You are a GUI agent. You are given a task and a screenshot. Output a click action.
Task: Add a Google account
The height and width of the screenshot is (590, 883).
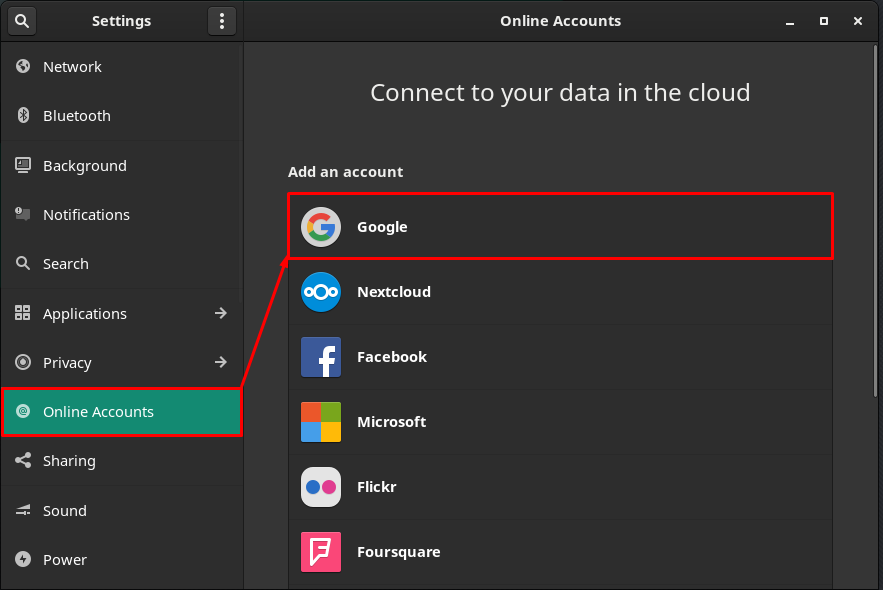click(x=560, y=226)
